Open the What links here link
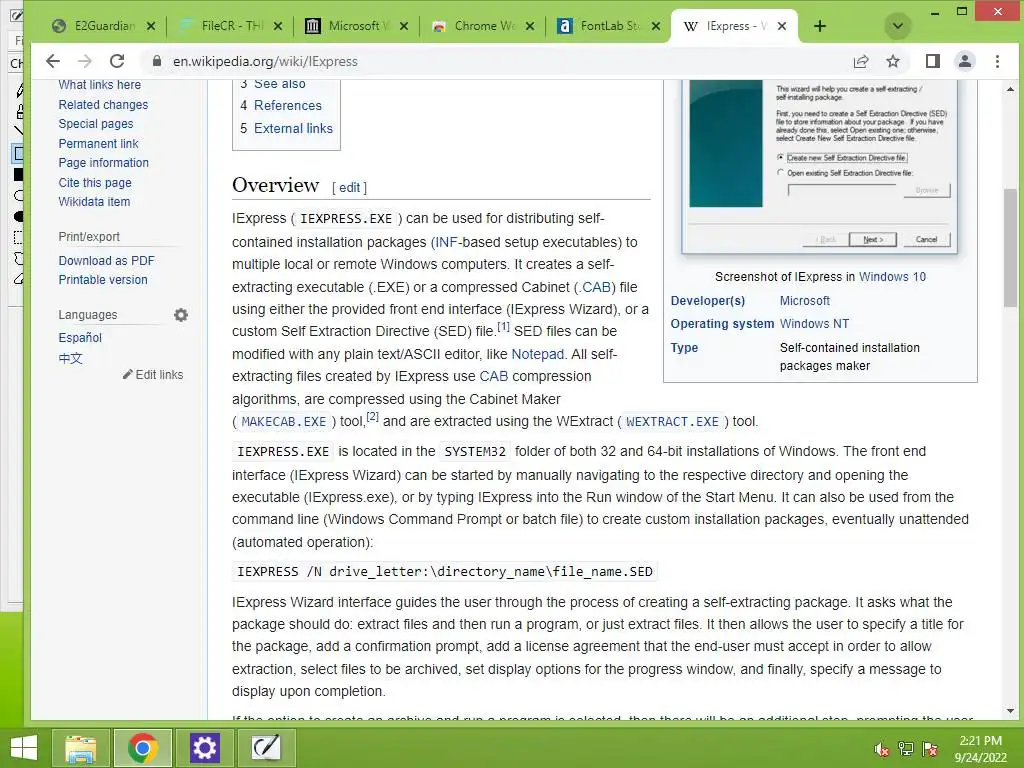Image resolution: width=1024 pixels, height=768 pixels. 99,84
